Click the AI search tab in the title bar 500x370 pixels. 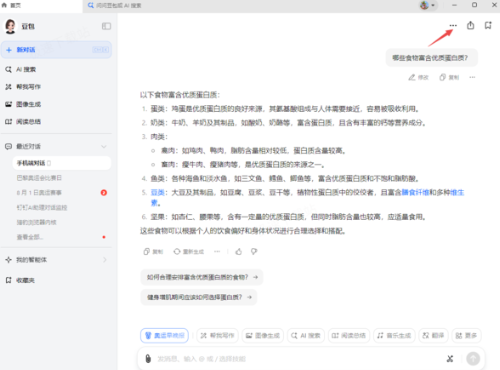(114, 5)
